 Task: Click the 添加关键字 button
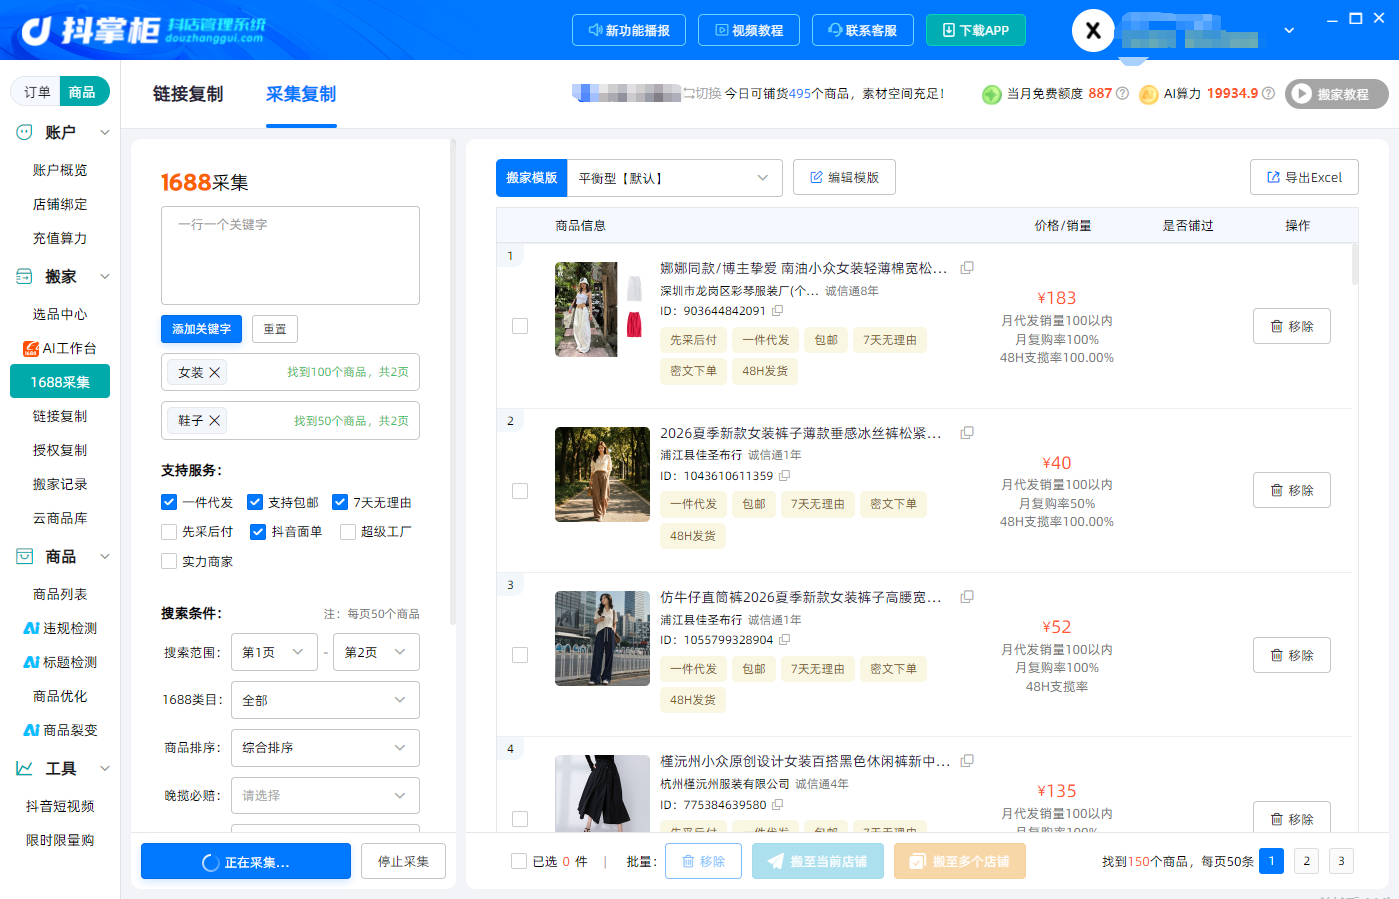(x=201, y=329)
